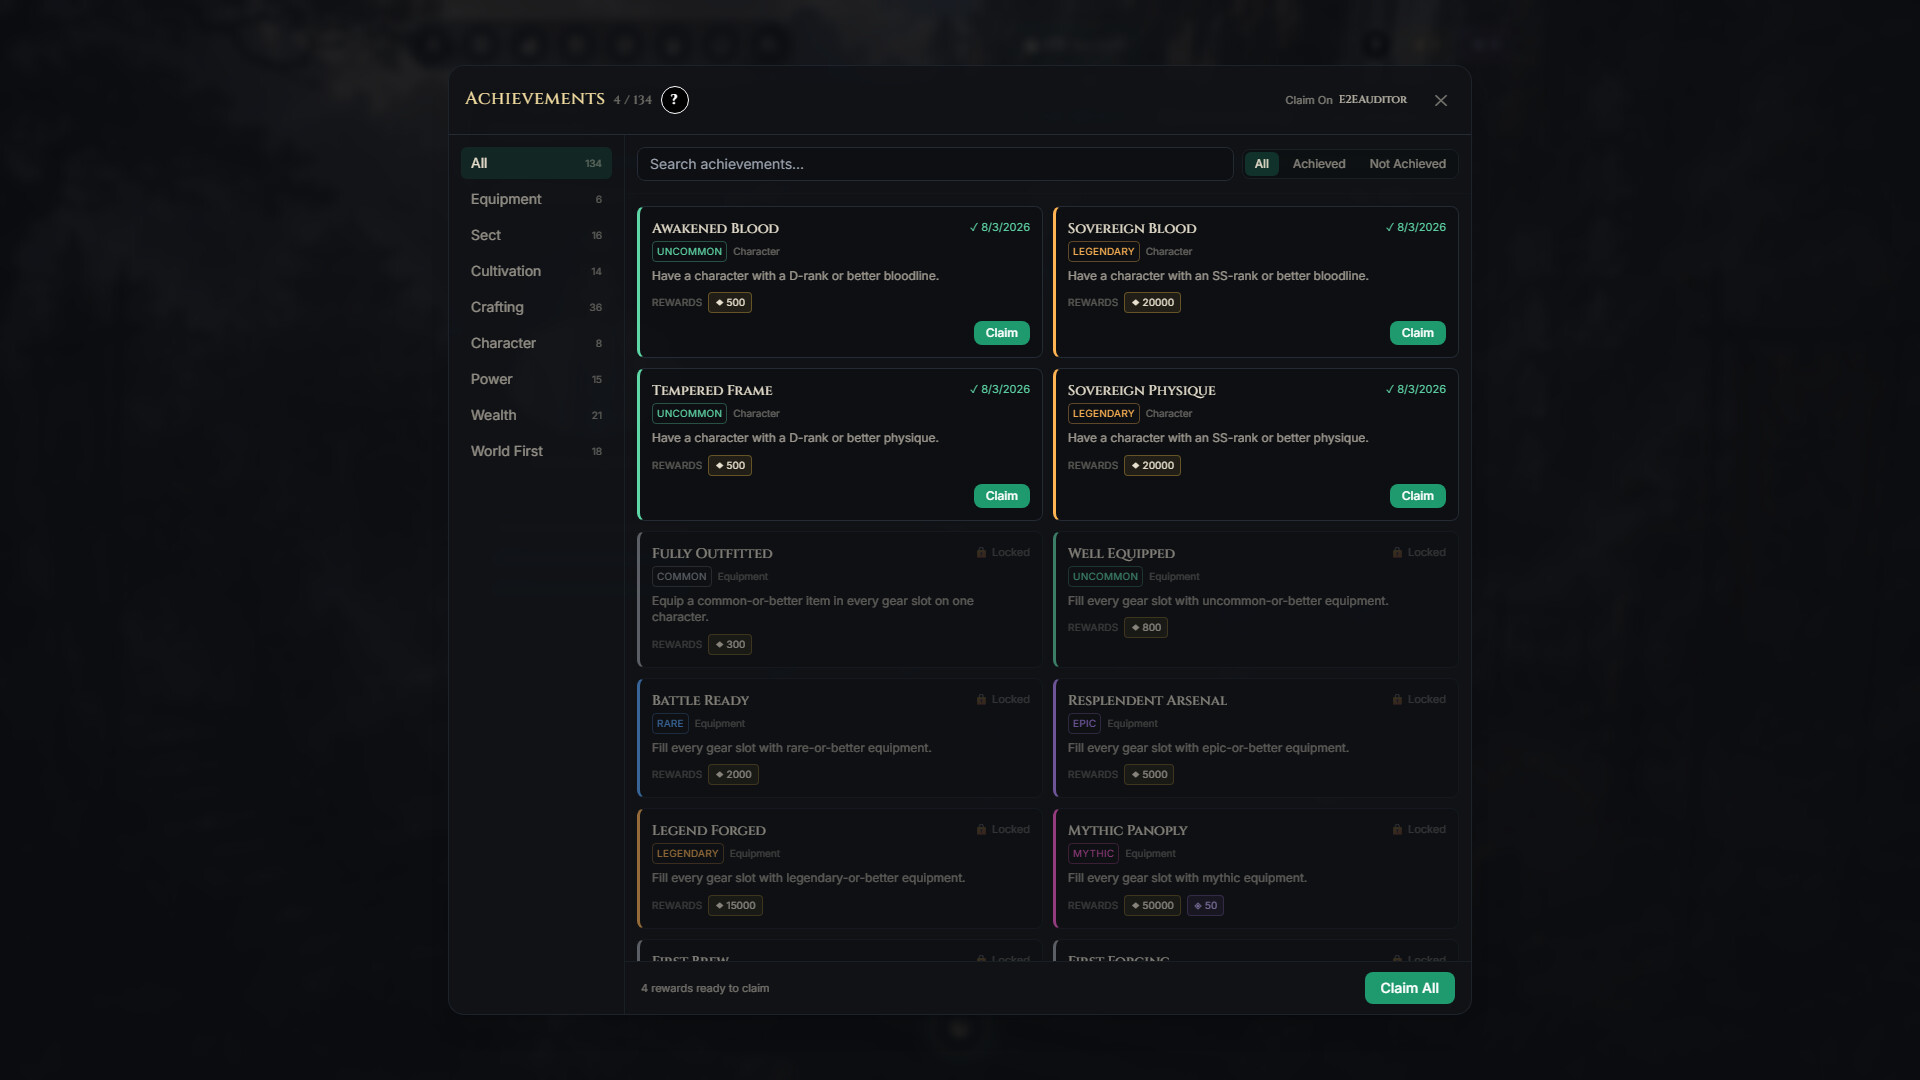Click the lock icon on Resplendent Arsenal
This screenshot has width=1920, height=1080.
click(1397, 700)
